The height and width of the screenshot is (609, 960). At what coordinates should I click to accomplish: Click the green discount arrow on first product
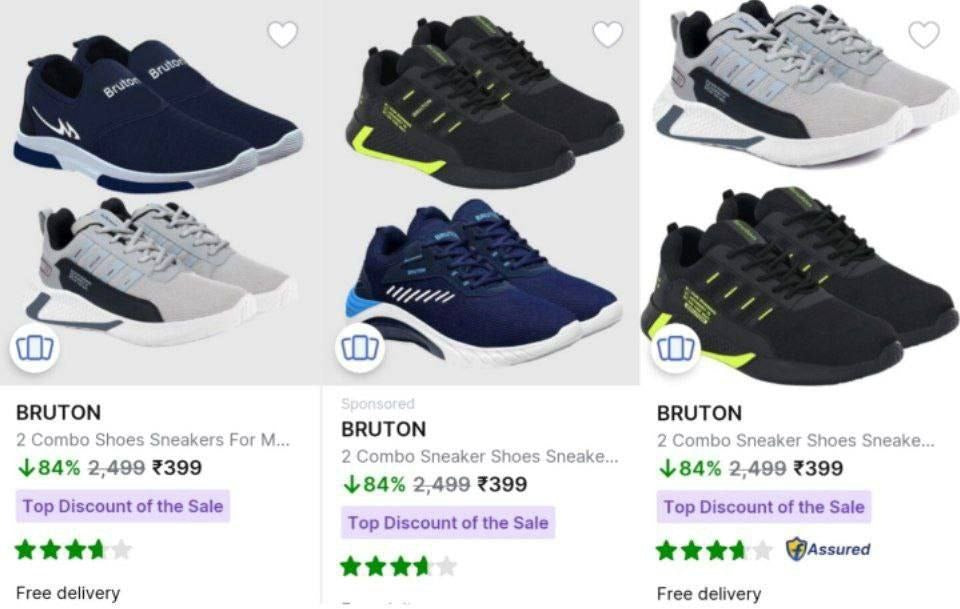[24, 467]
